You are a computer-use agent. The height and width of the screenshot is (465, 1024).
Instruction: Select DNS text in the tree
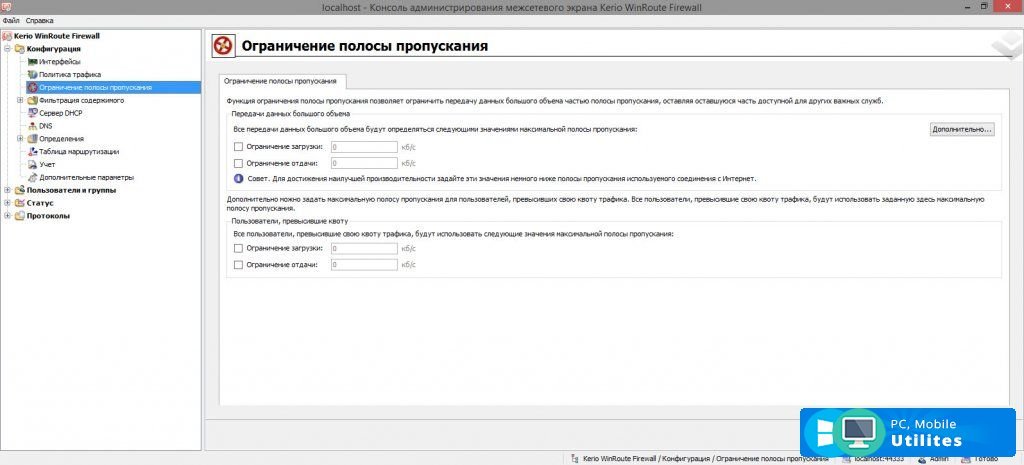(x=46, y=126)
